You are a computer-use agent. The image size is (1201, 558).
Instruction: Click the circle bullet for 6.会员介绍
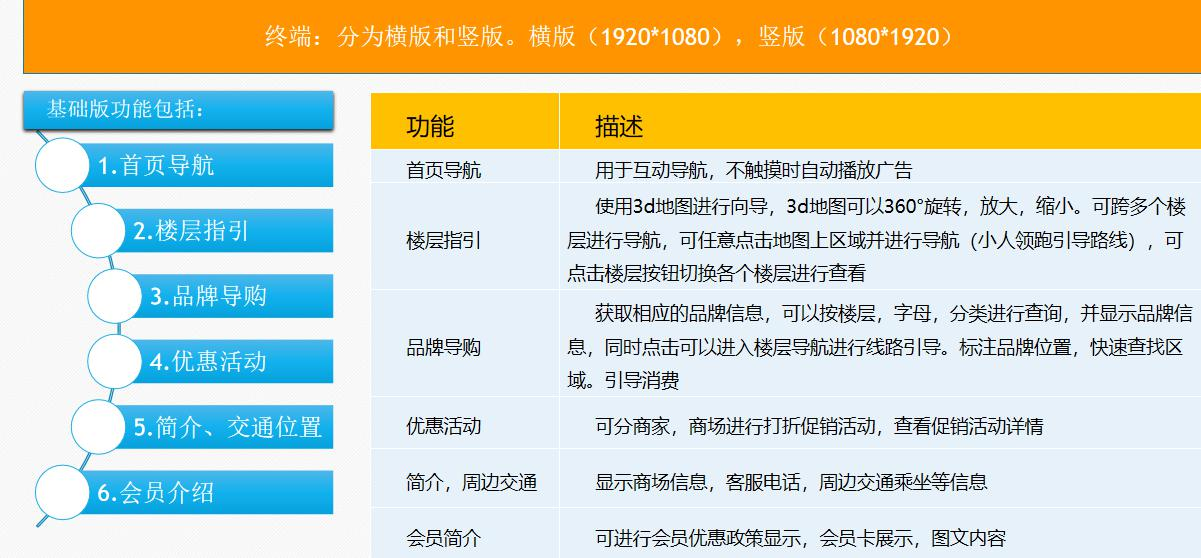click(x=62, y=492)
